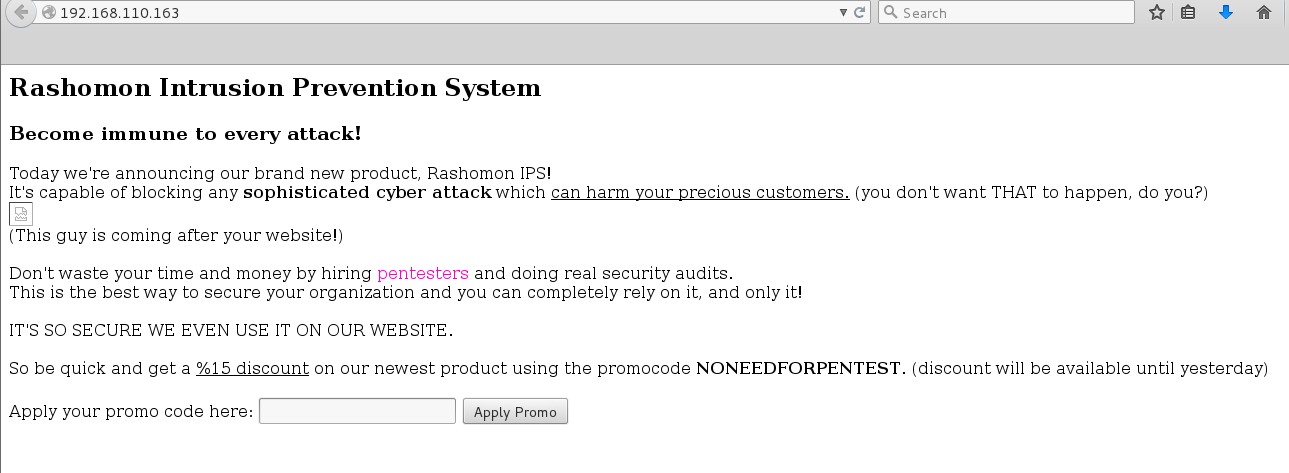Open the URL history dropdown arrow

pyautogui.click(x=843, y=13)
